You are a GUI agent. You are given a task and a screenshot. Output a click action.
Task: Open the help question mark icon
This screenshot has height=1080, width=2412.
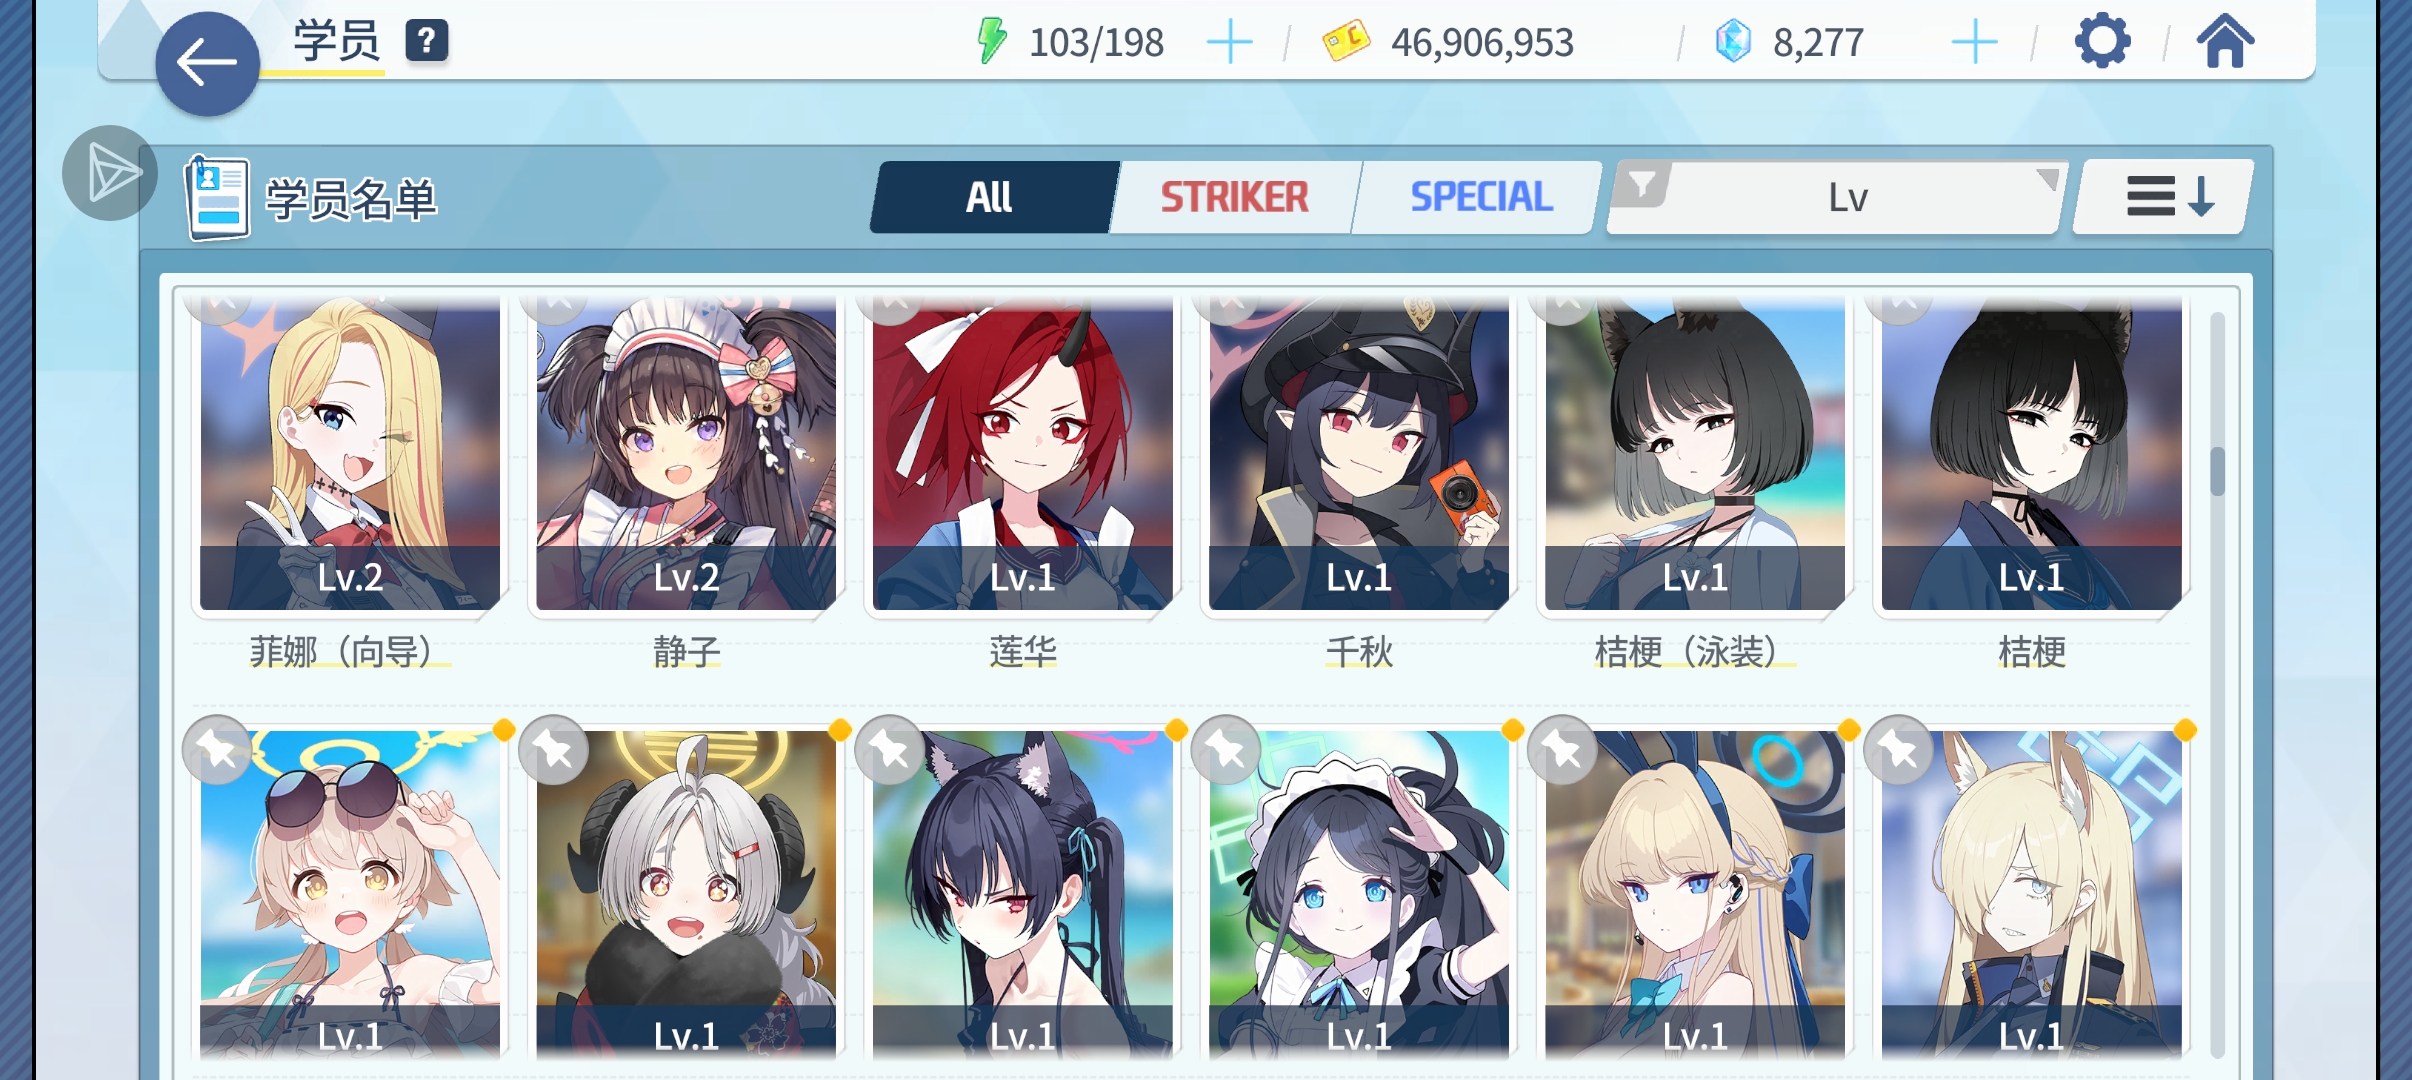[426, 41]
